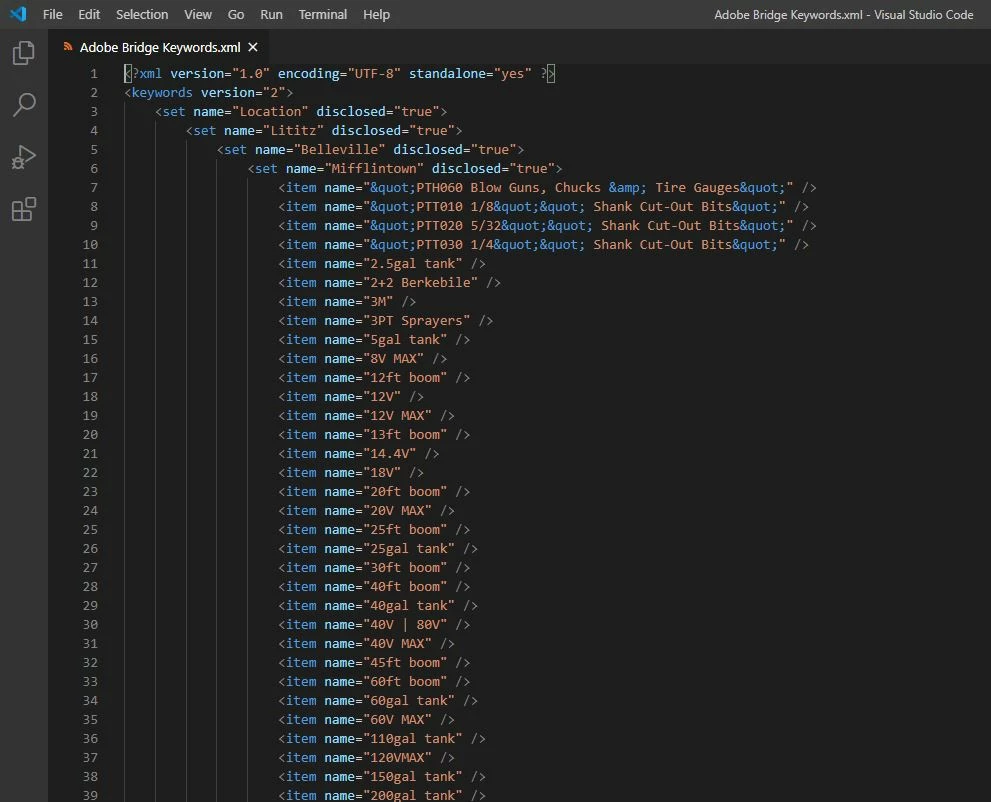This screenshot has height=802, width=991.
Task: Click the "13ft boom" item line
Action: [x=374, y=435]
